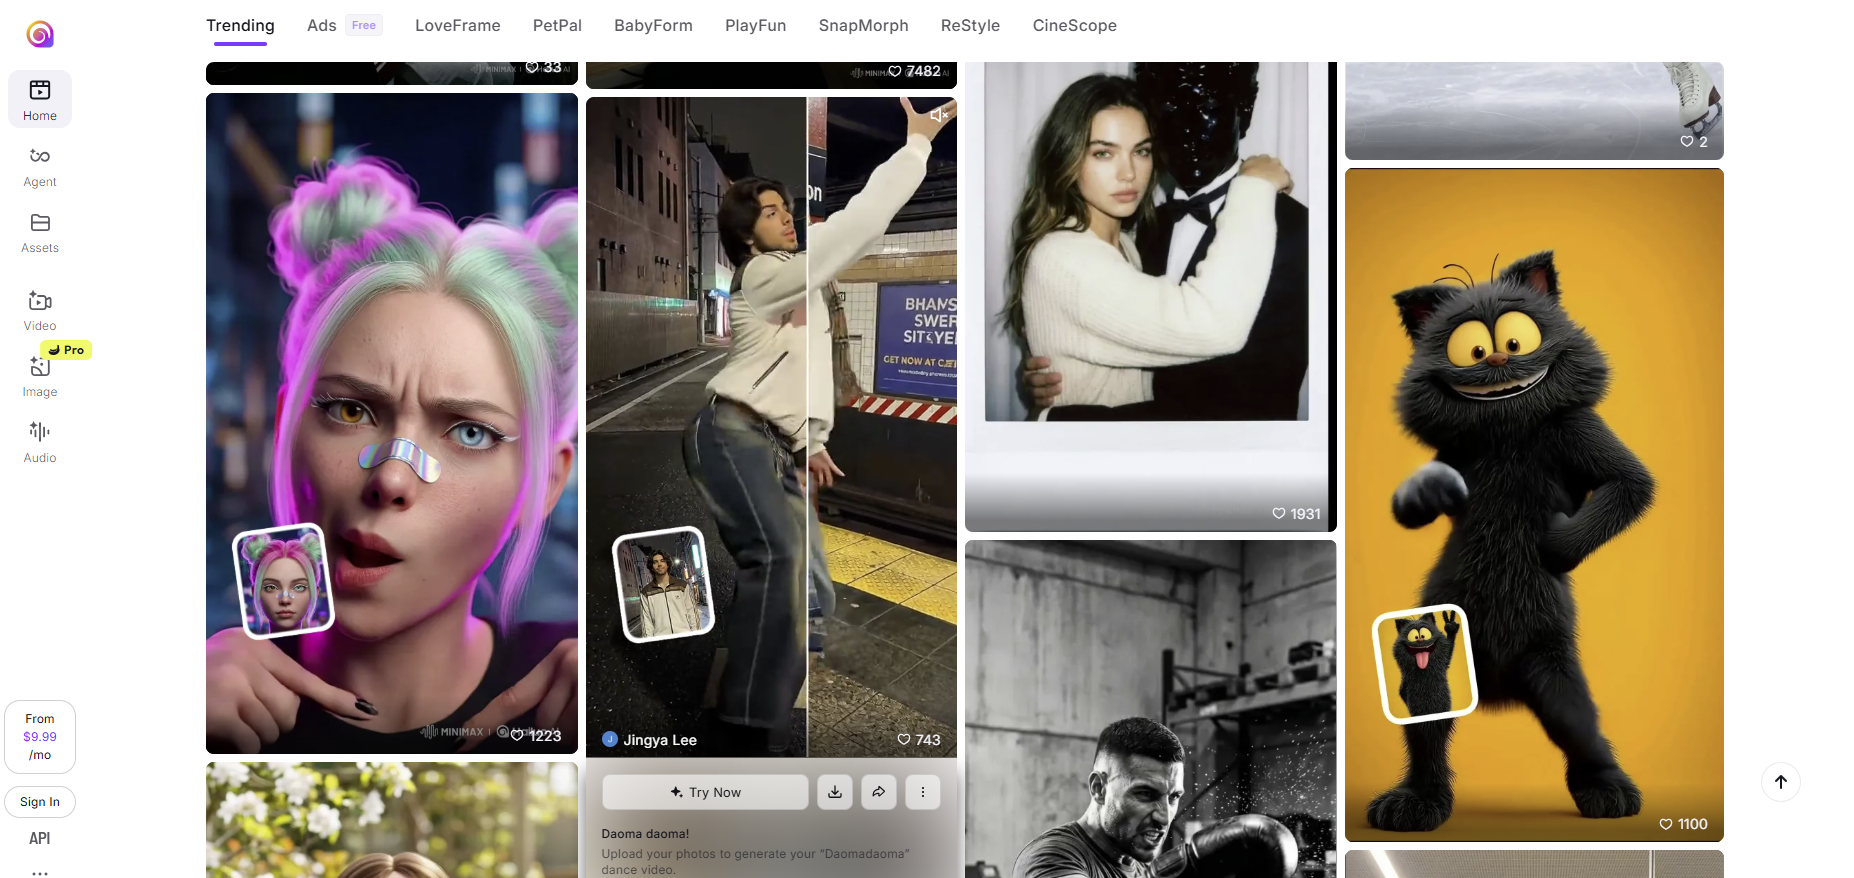
Task: Switch to the CineScope tab
Action: pyautogui.click(x=1074, y=26)
